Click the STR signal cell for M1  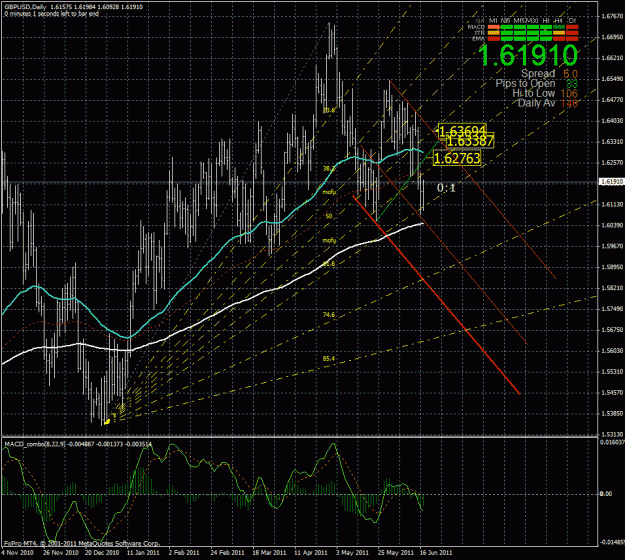(x=493, y=33)
